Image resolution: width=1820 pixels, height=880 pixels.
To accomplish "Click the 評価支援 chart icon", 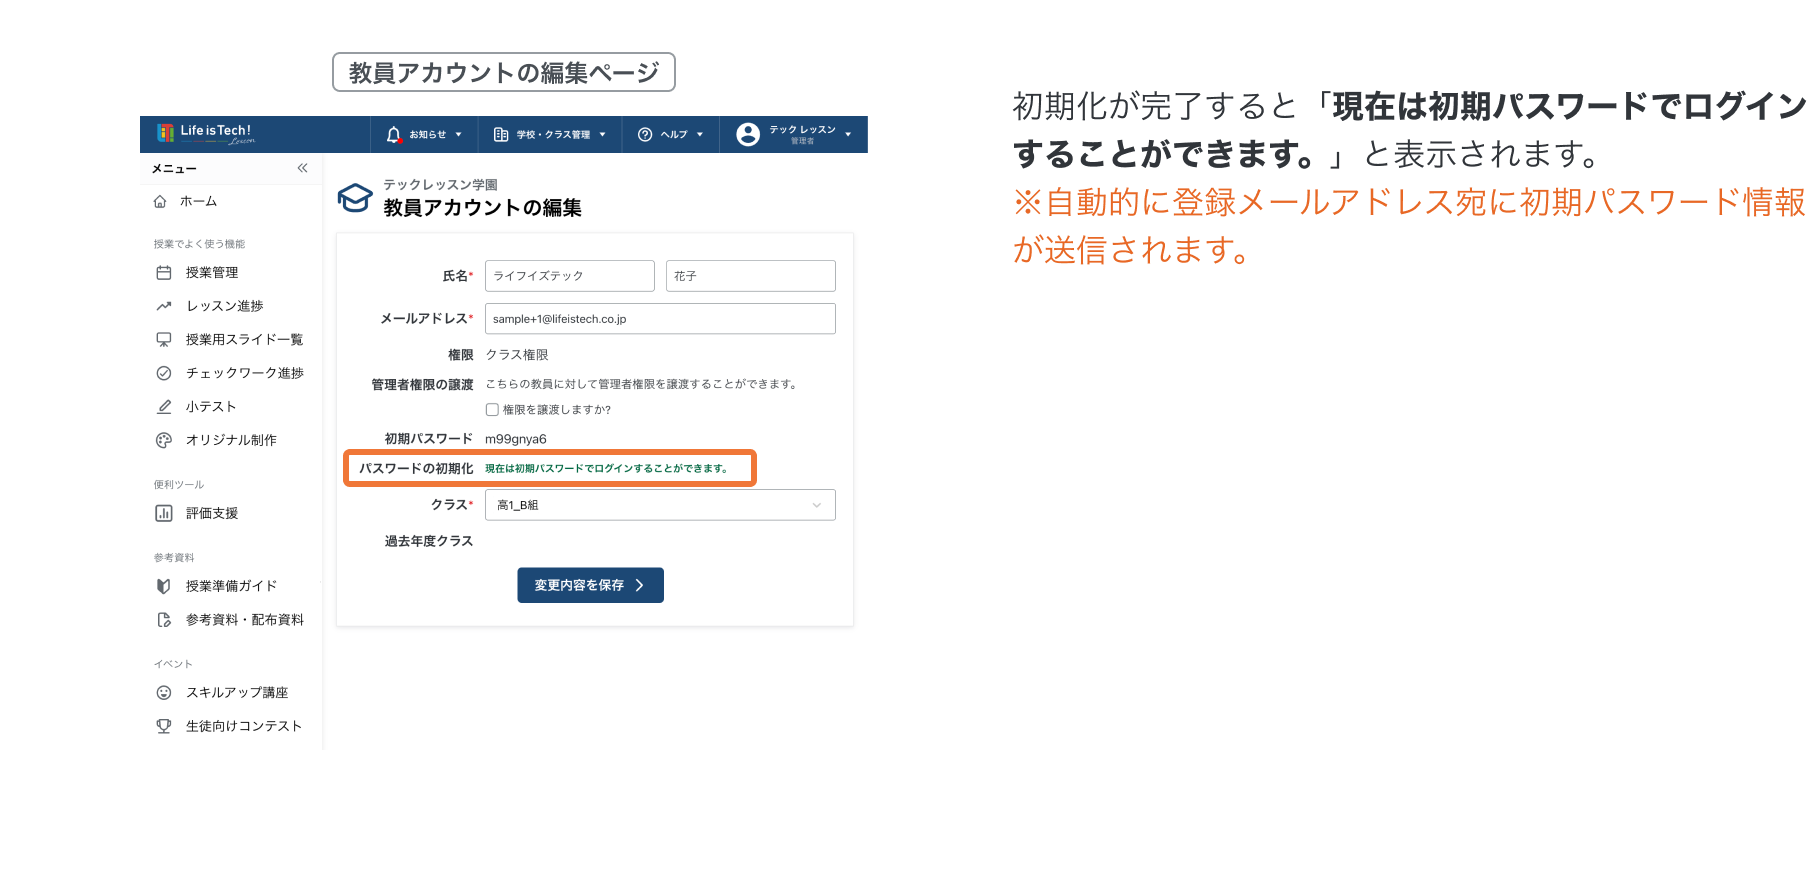I will point(164,513).
